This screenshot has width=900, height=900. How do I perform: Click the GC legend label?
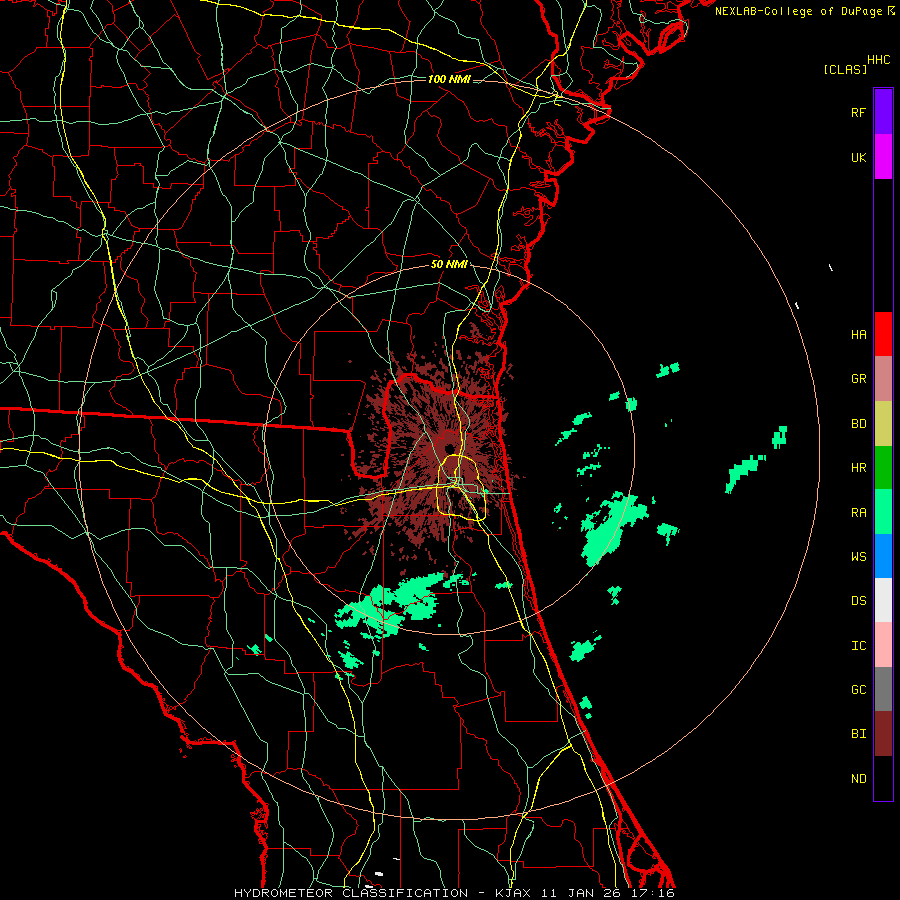tap(858, 690)
